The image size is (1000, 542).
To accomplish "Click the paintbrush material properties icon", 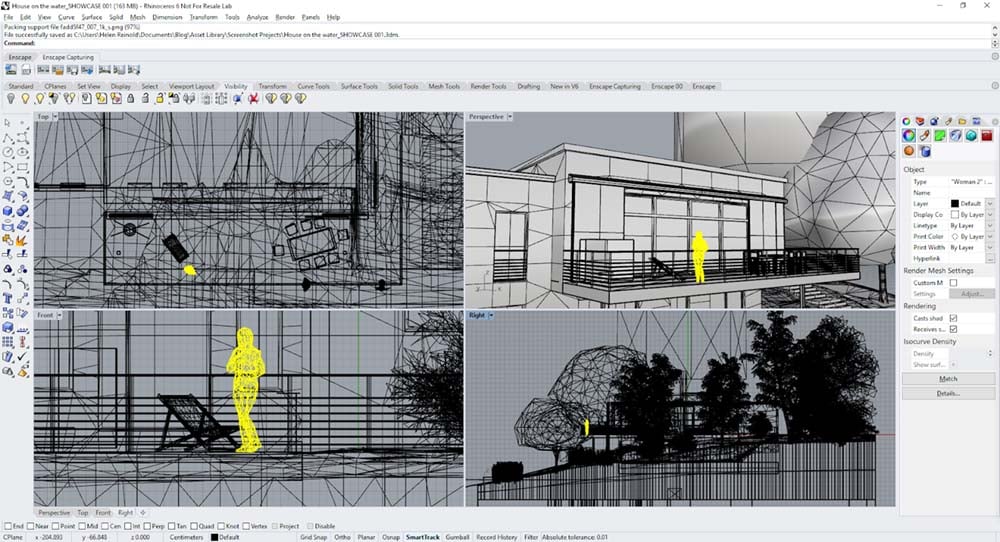I will coord(925,136).
